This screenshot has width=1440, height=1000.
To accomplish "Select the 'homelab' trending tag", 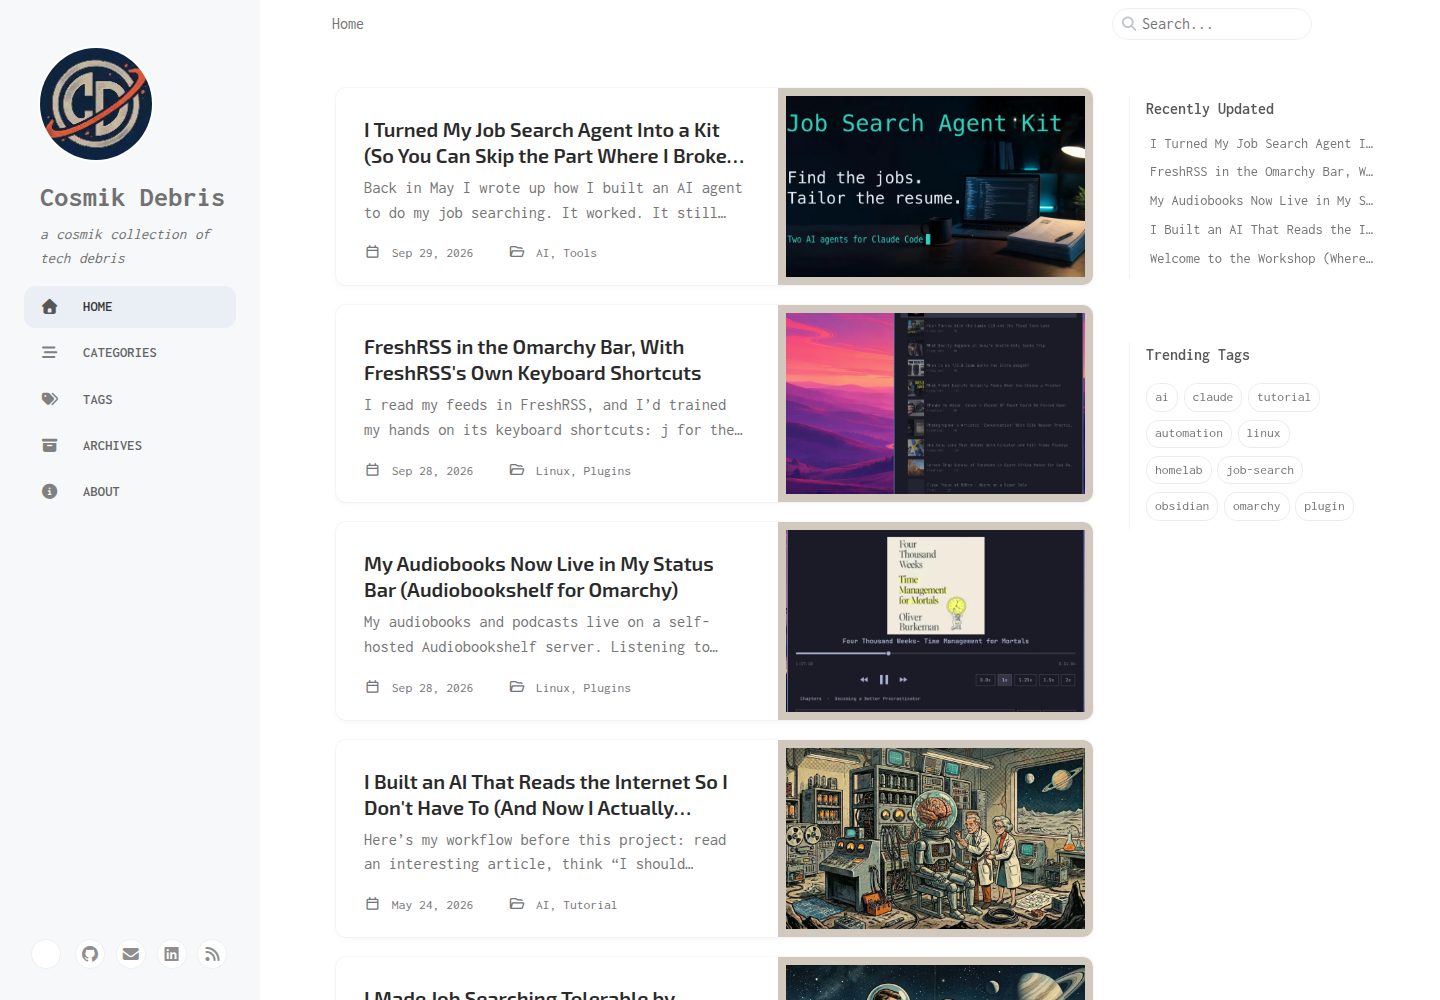I will 1179,470.
